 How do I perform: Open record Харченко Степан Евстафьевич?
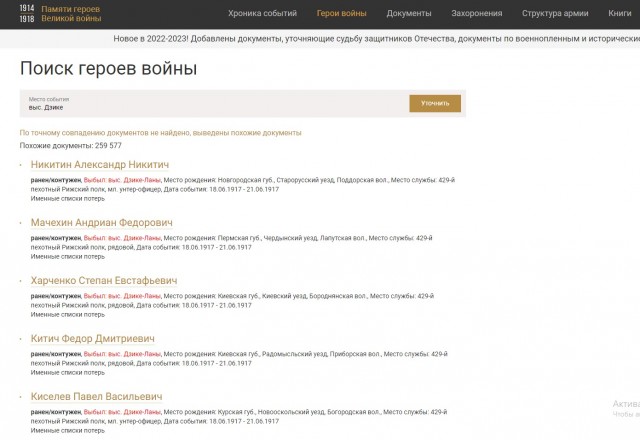(104, 280)
